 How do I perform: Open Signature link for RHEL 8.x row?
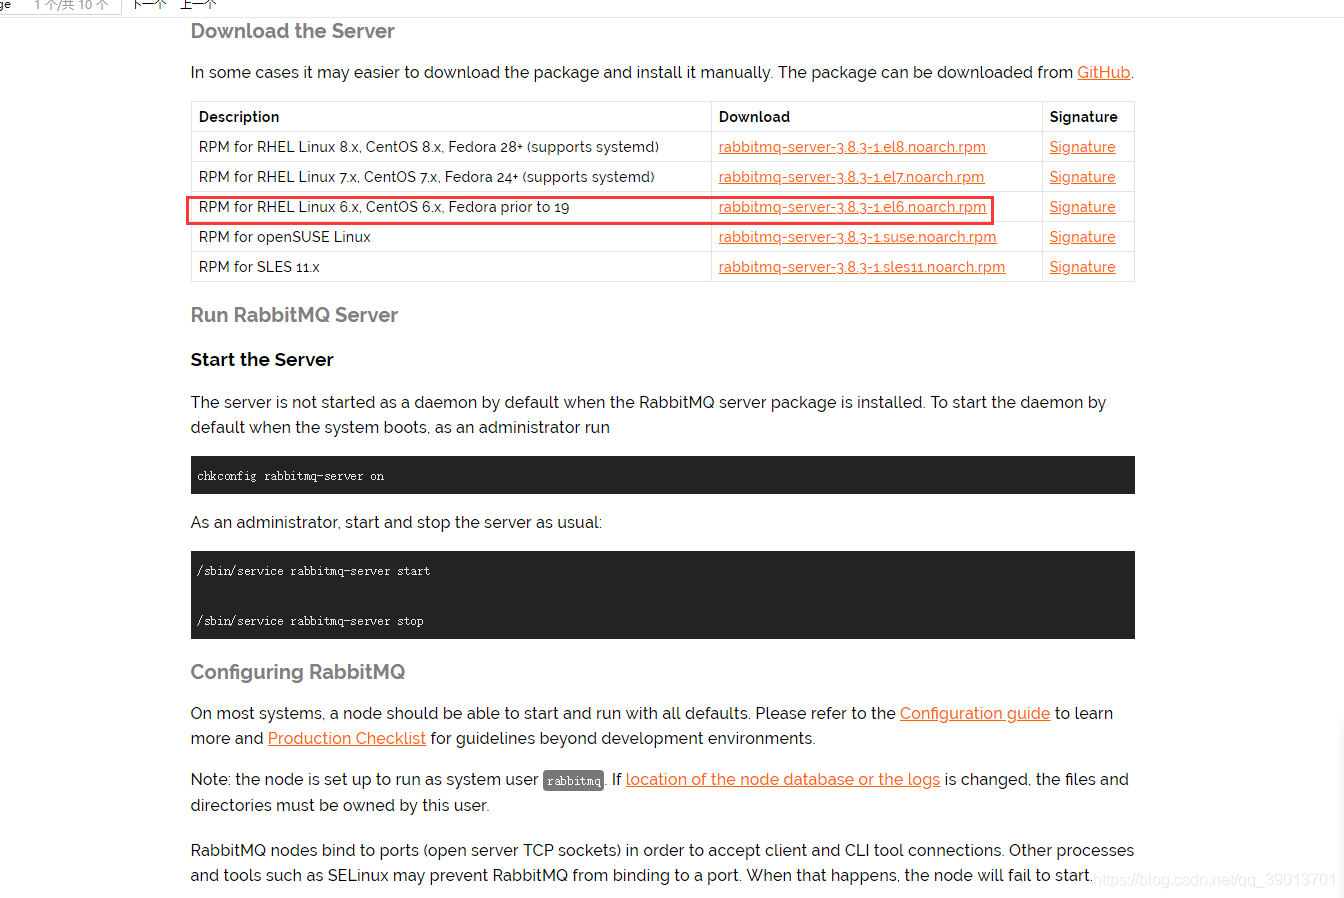pos(1082,147)
